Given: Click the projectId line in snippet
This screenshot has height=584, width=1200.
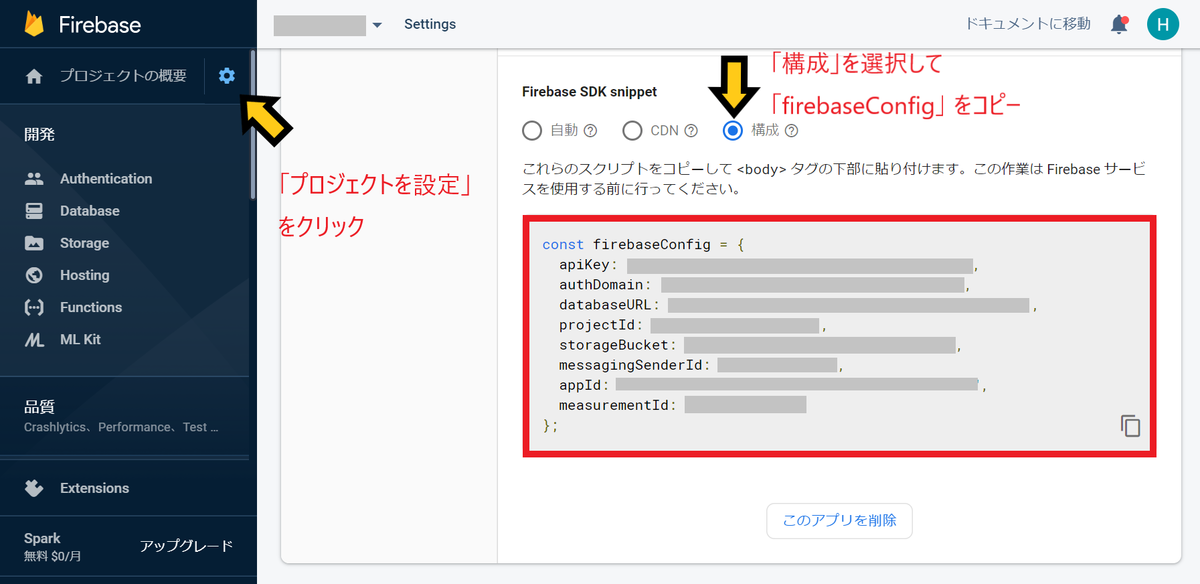Looking at the screenshot, I should pyautogui.click(x=693, y=325).
